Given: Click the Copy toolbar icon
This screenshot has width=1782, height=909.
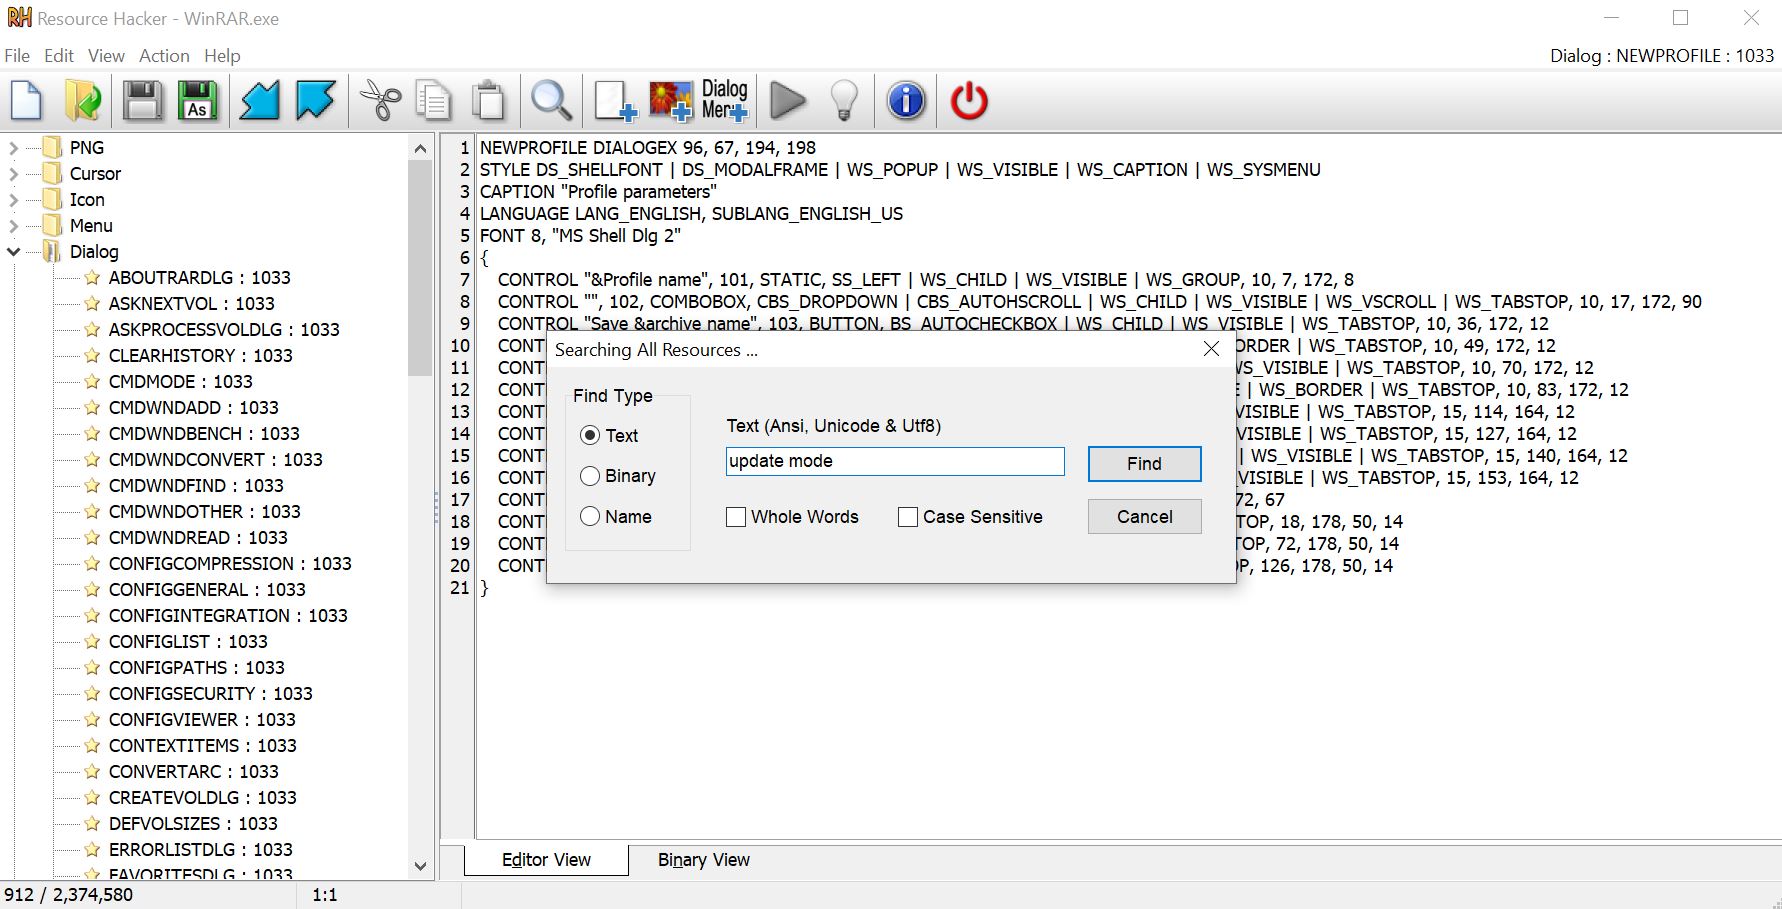Looking at the screenshot, I should (x=434, y=100).
